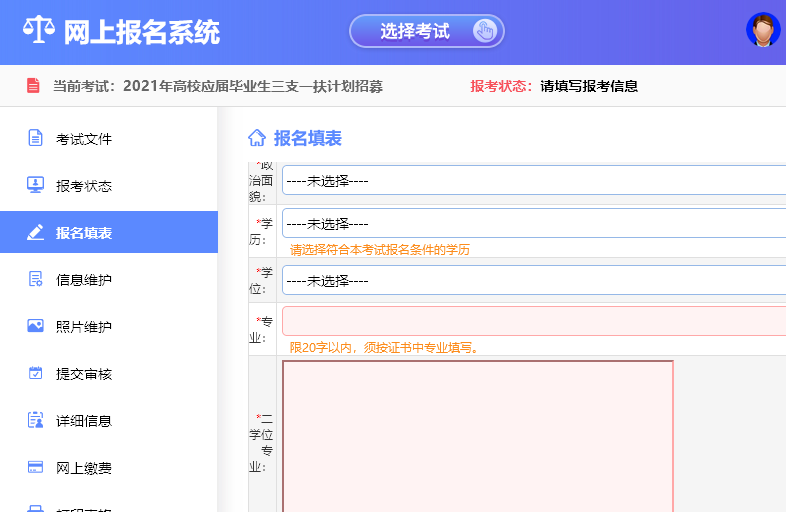Screen dimensions: 786x512
Task: Select 提交审核 in the sidebar
Action: tap(84, 374)
